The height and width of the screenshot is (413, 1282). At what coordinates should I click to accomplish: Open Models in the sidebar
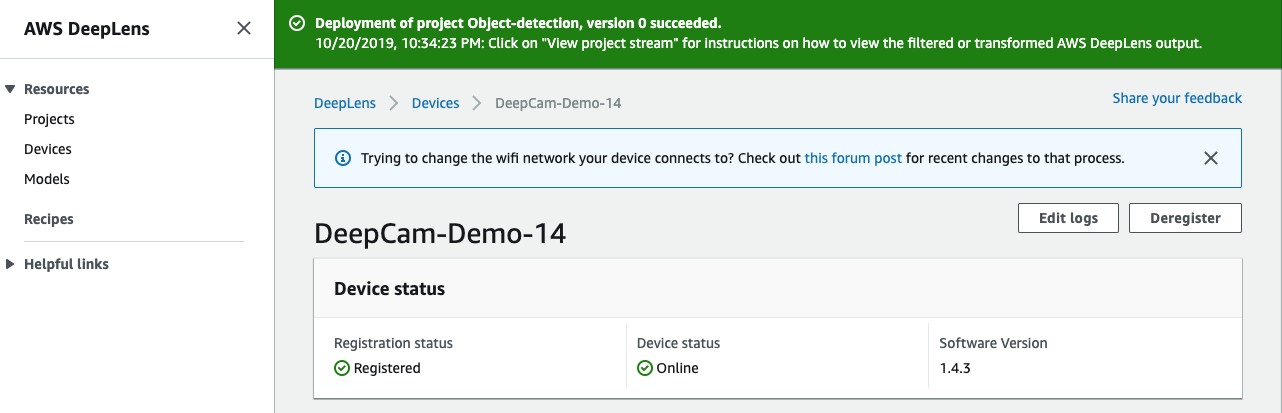(x=47, y=179)
